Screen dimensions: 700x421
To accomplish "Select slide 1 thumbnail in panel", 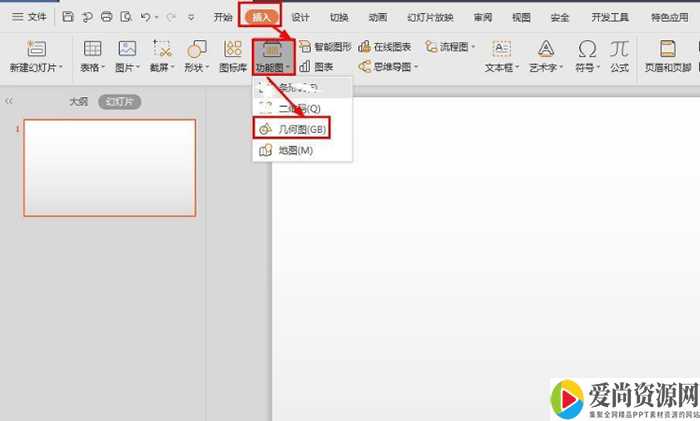I will (x=110, y=167).
